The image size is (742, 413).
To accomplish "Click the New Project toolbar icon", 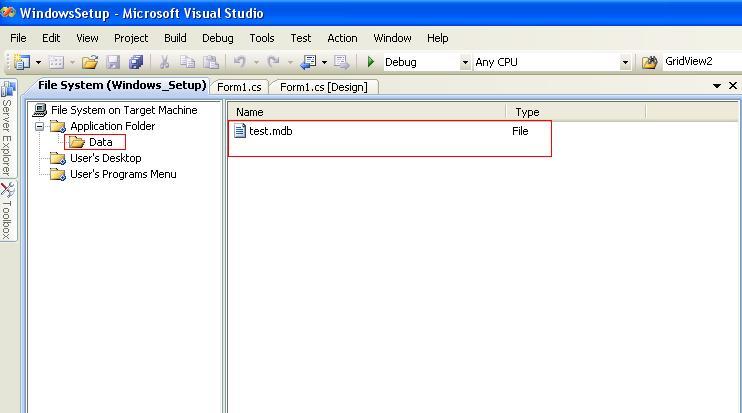I will click(22, 62).
